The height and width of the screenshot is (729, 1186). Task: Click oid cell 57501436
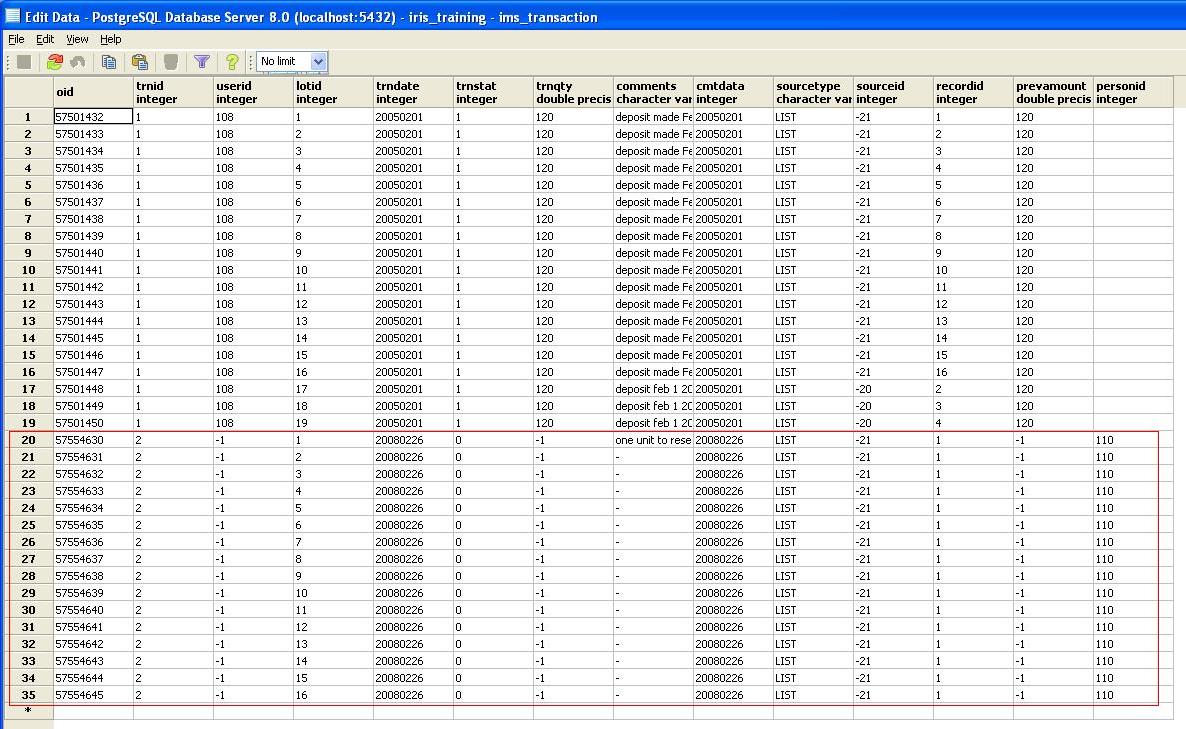[93, 185]
